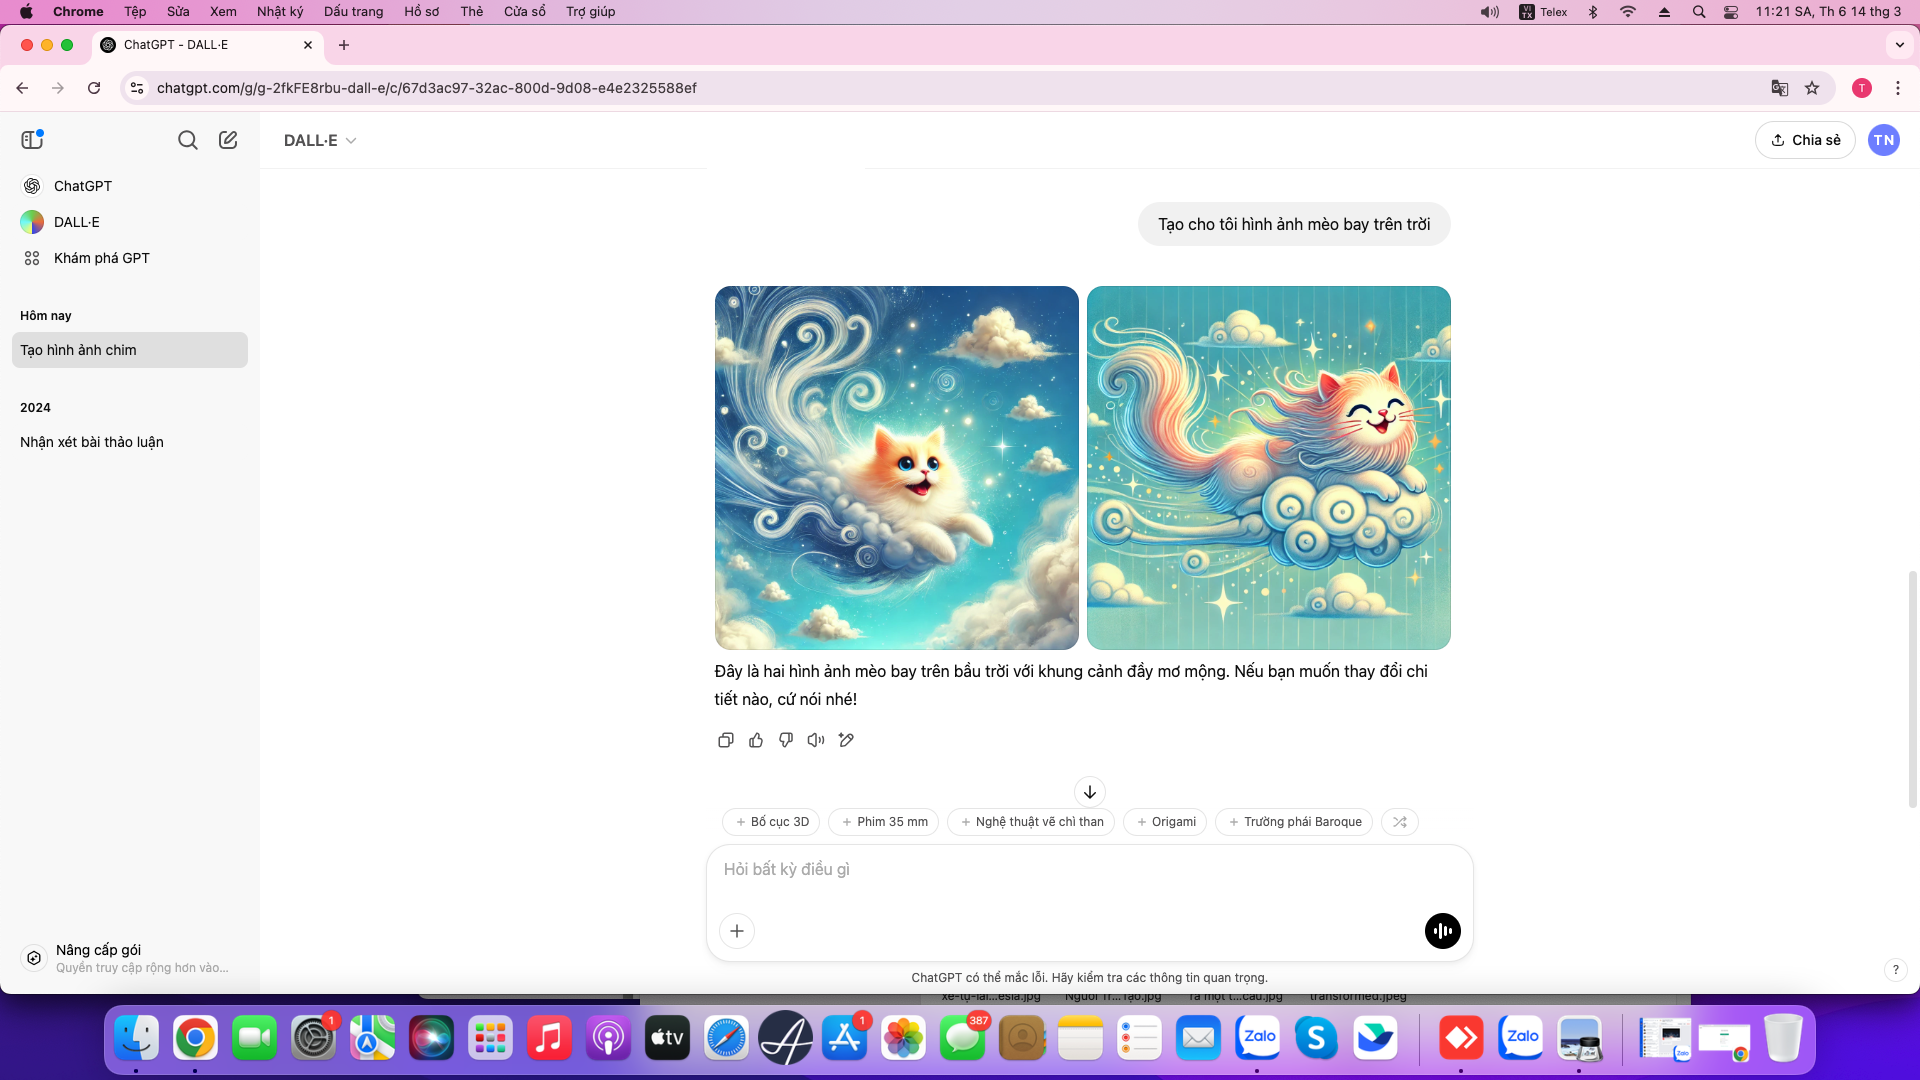The width and height of the screenshot is (1920, 1080).
Task: Open Finder from the dock
Action: click(x=136, y=1038)
